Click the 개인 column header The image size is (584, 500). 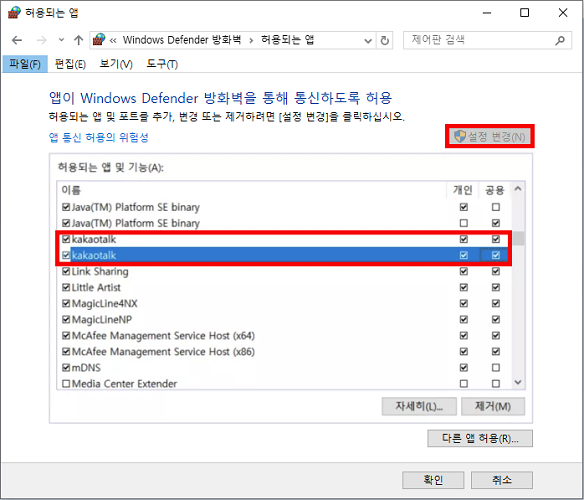coord(463,190)
